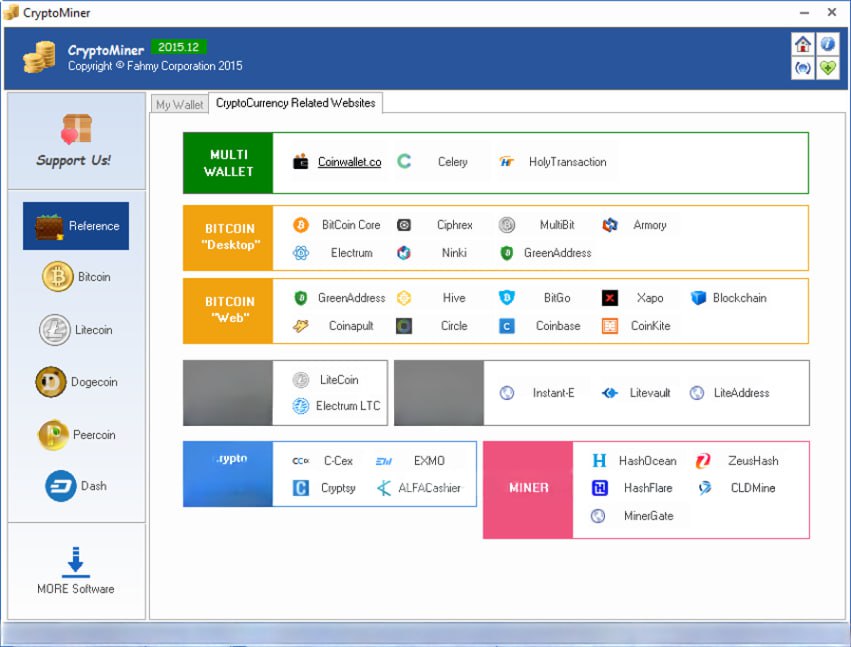The width and height of the screenshot is (851, 647).
Task: Open the Coinwallet.co link
Action: tap(349, 162)
